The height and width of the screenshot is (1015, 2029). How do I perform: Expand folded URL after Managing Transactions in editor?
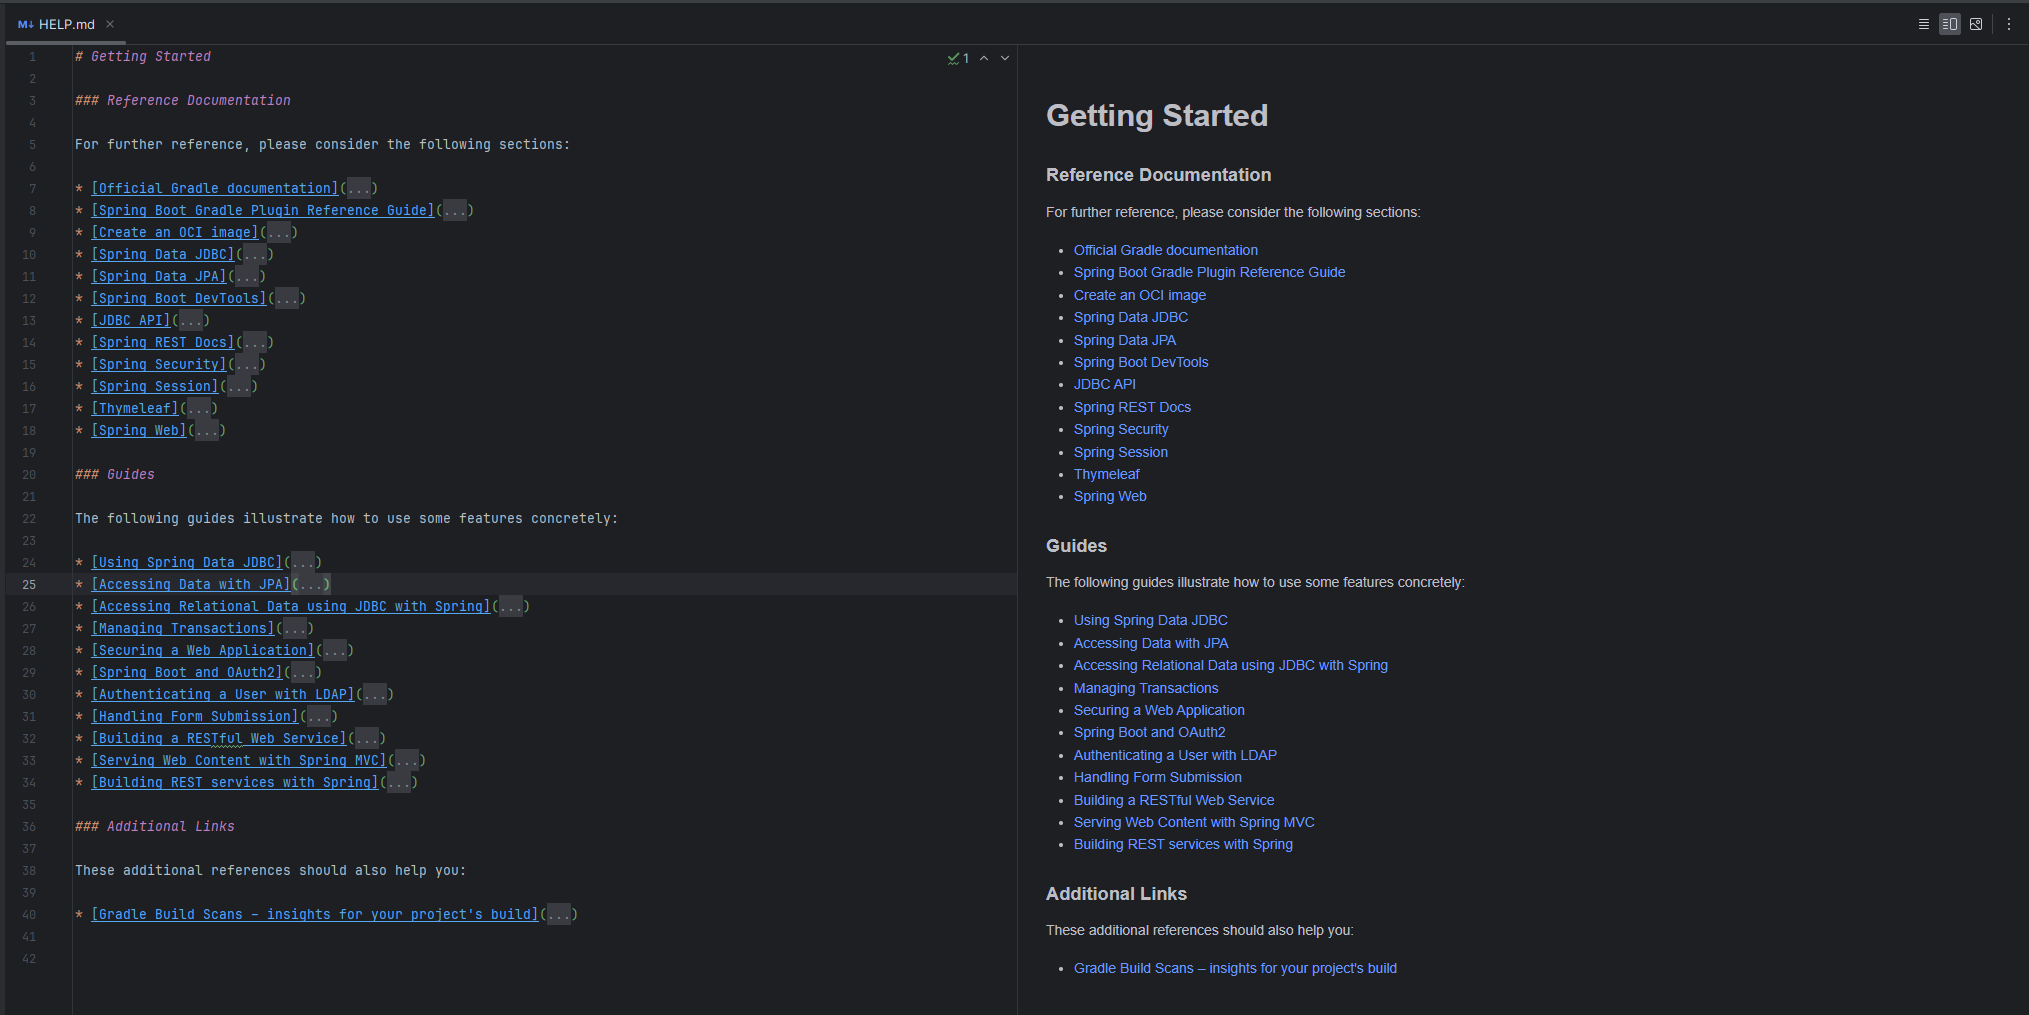pos(295,628)
